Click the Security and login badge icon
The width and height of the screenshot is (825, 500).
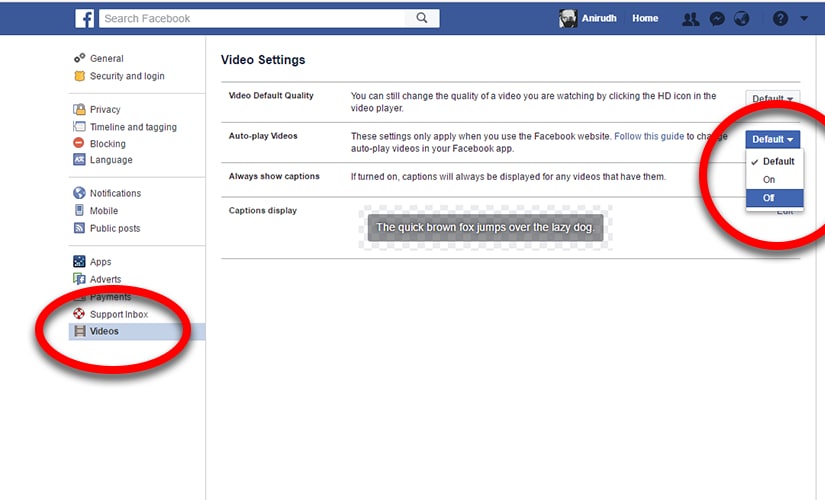pyautogui.click(x=79, y=76)
